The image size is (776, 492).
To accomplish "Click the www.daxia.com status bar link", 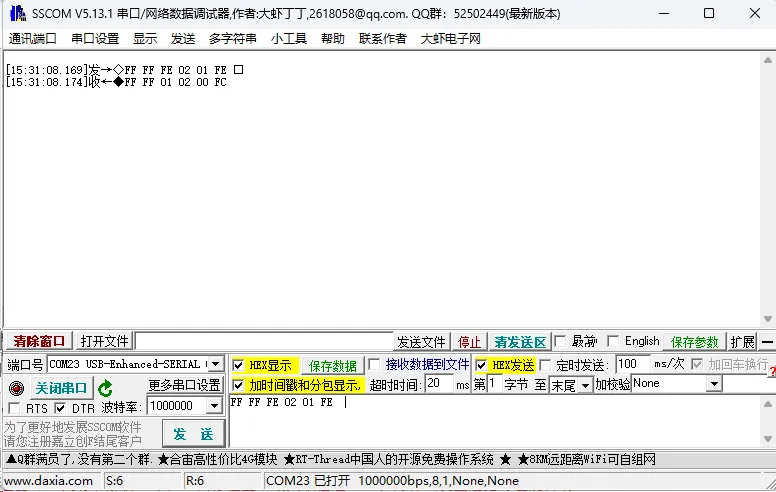I will pyautogui.click(x=48, y=481).
